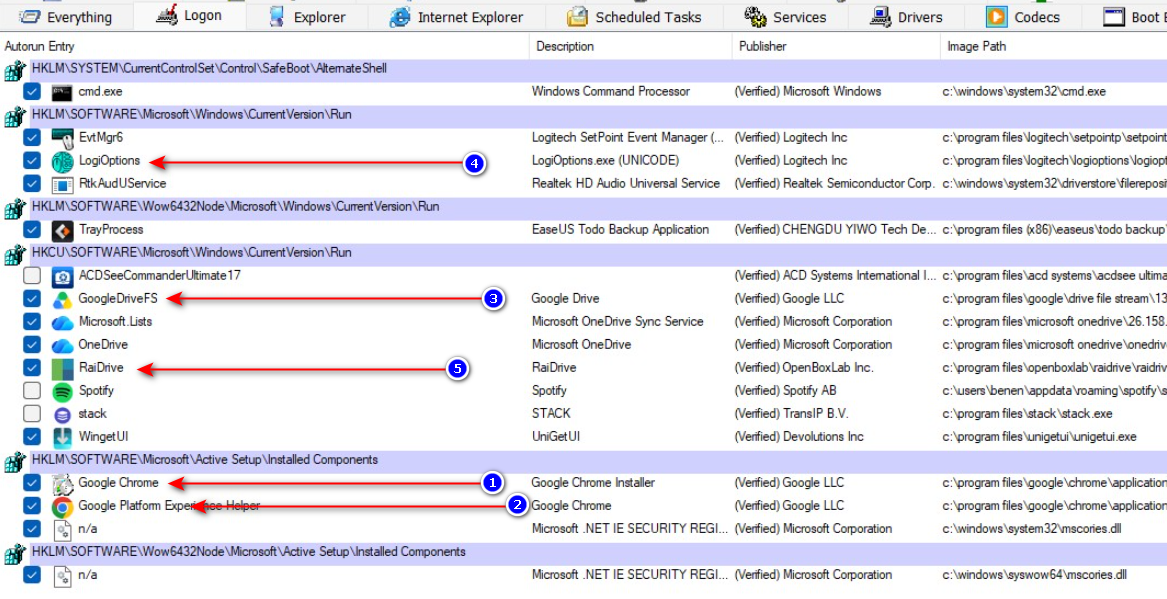Click the Spotify entry icon
This screenshot has width=1167, height=599.
[62, 391]
